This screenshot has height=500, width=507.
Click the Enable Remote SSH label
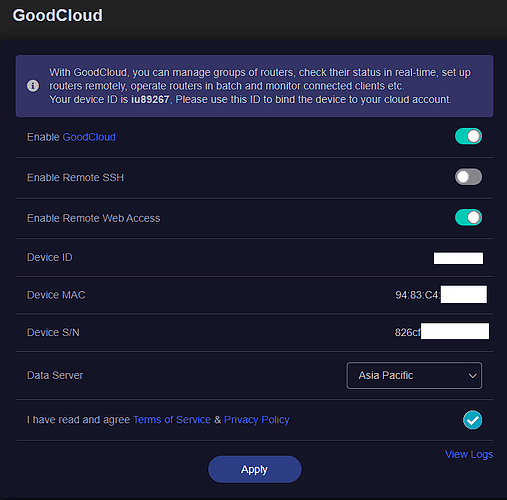75,178
